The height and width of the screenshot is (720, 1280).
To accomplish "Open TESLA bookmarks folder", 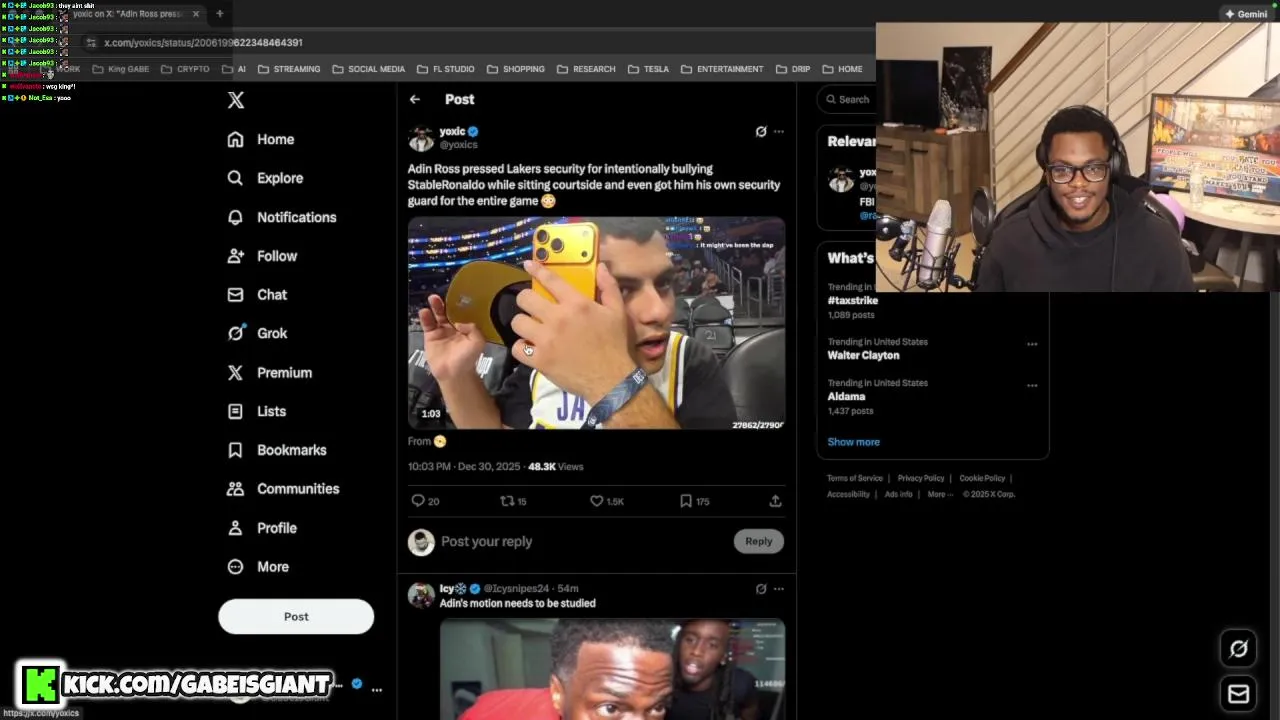I will pos(649,69).
